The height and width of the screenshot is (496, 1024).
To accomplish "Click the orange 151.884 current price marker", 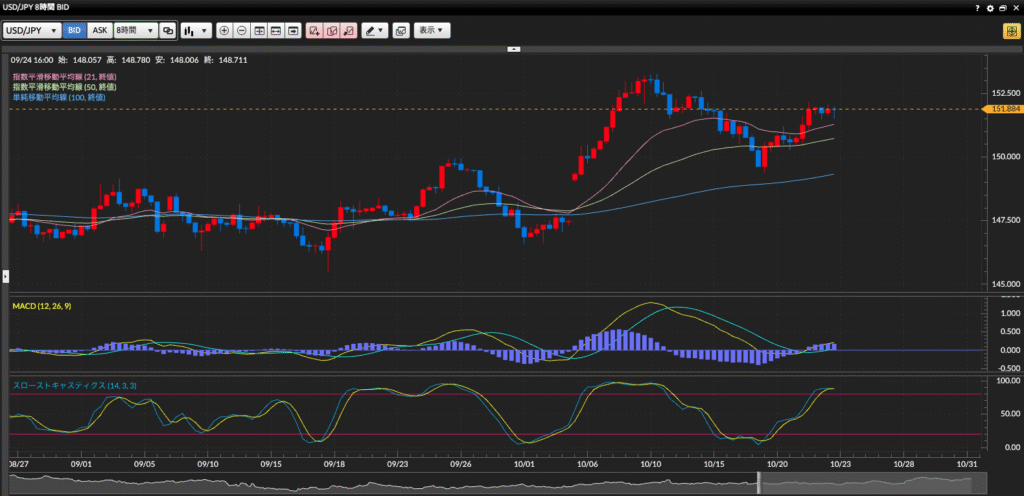I will pos(1002,109).
